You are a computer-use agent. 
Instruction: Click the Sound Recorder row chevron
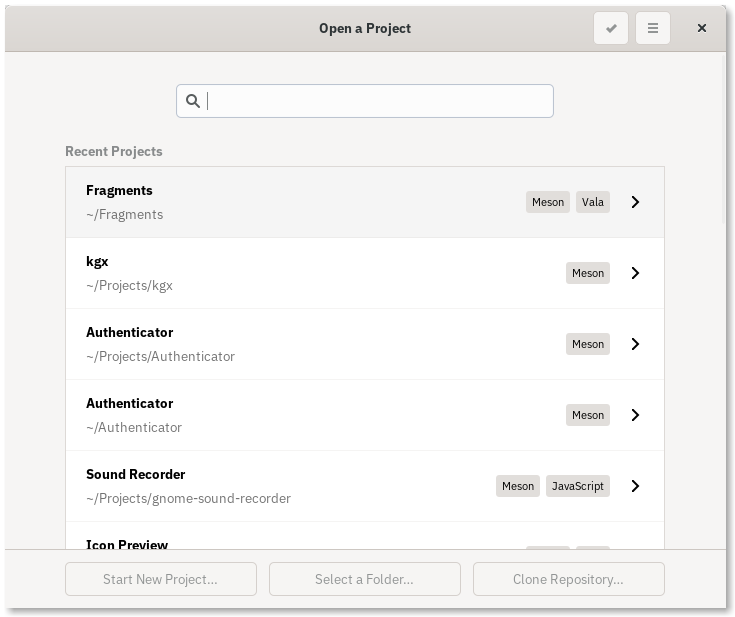point(635,486)
